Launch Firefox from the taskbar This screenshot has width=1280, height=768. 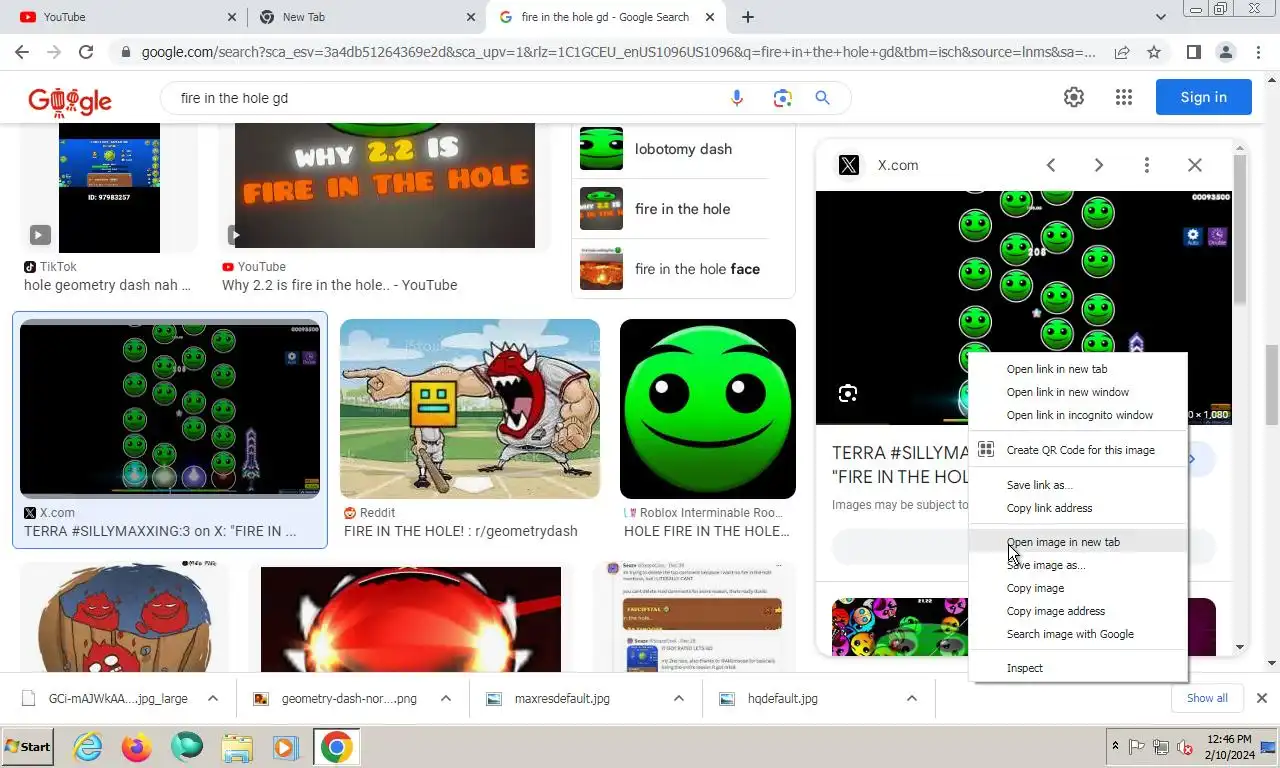point(137,747)
